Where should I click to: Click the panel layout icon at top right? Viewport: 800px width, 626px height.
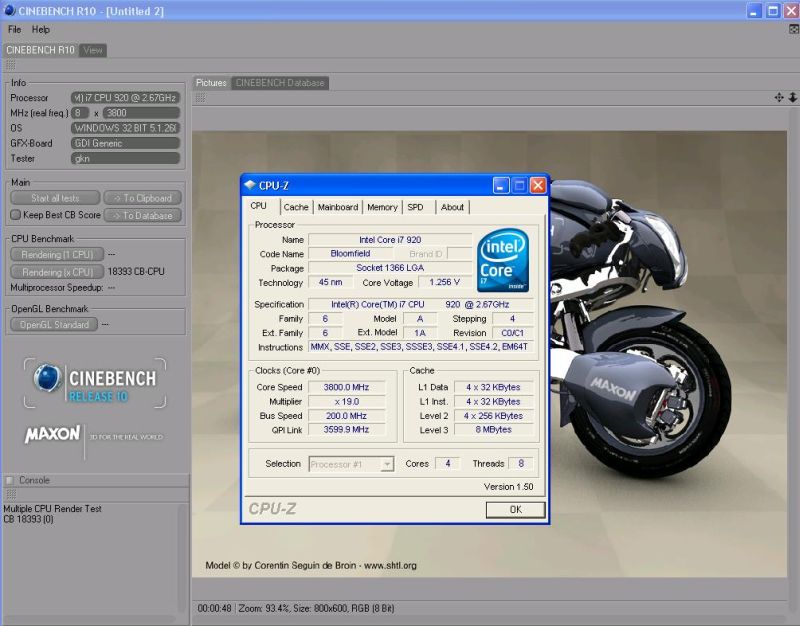pyautogui.click(x=794, y=30)
